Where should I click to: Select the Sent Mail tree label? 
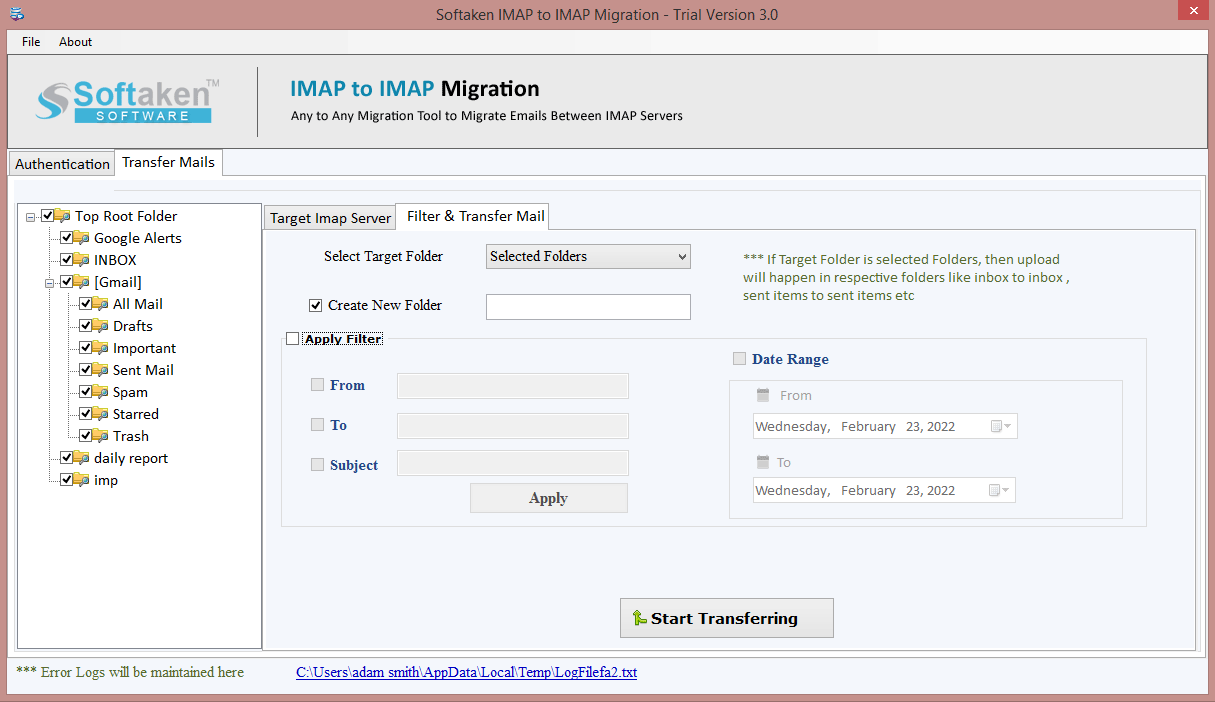tap(143, 370)
